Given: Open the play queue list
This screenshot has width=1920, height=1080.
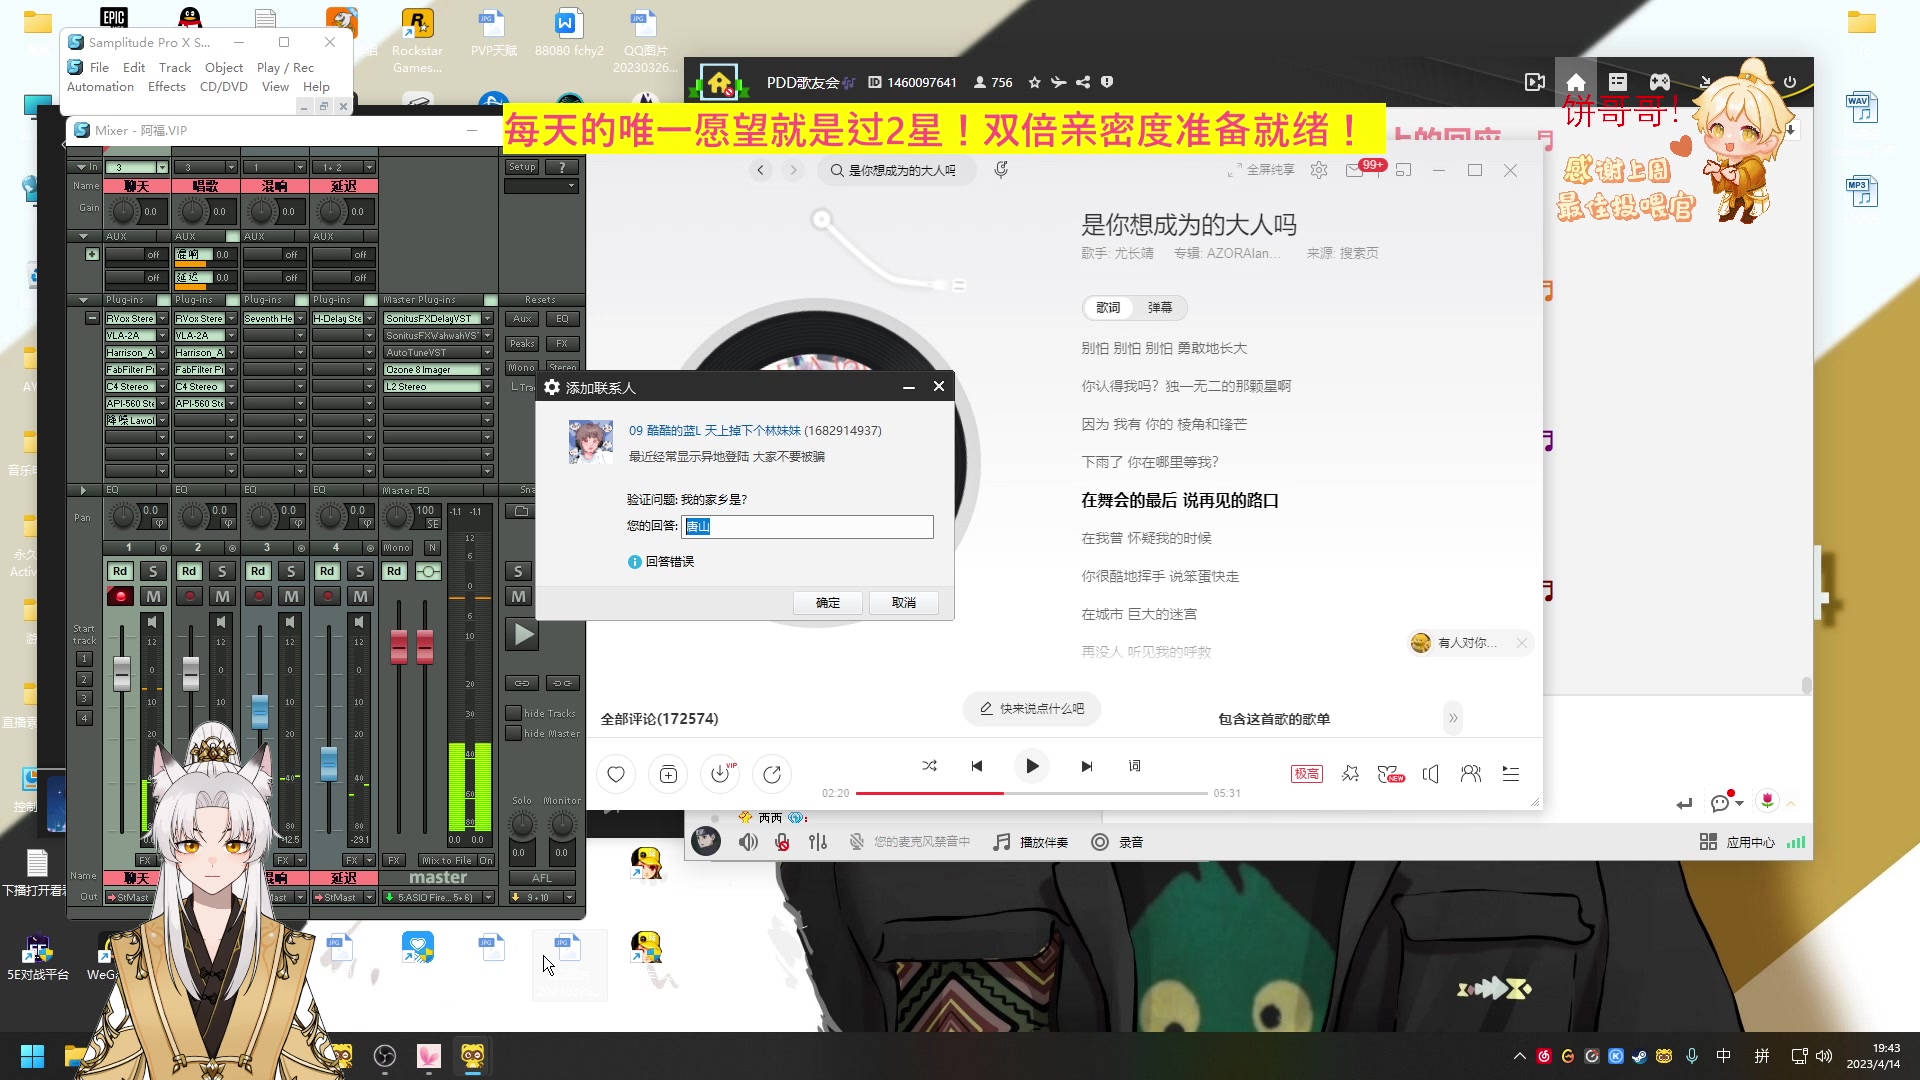Looking at the screenshot, I should (1511, 774).
